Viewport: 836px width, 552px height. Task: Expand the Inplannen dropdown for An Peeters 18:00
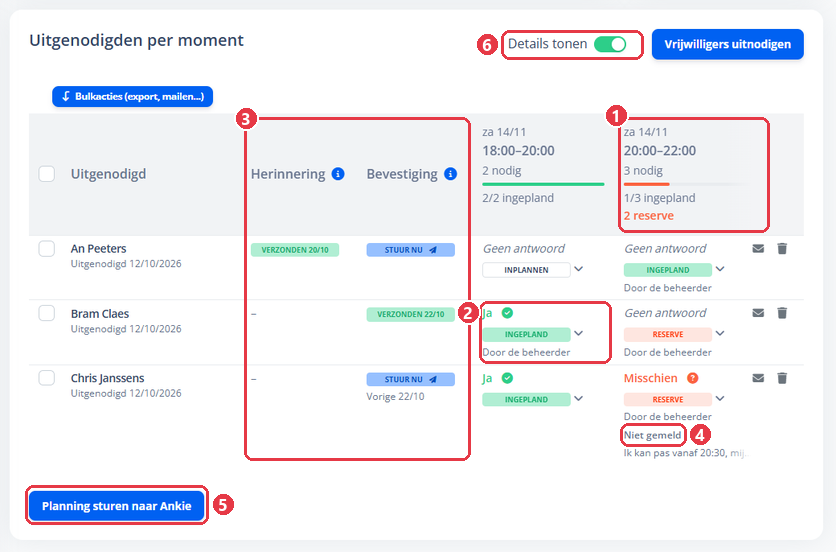point(578,269)
